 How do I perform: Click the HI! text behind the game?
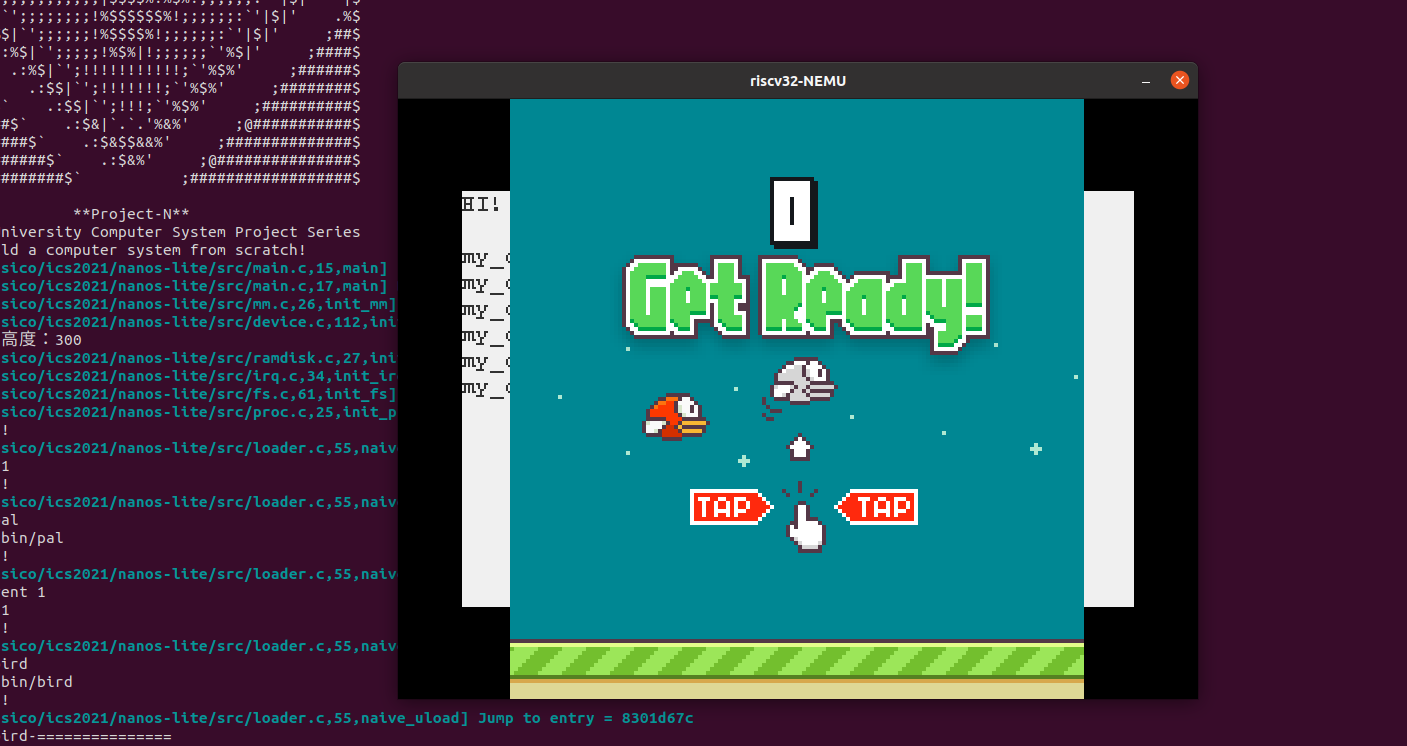coord(481,204)
